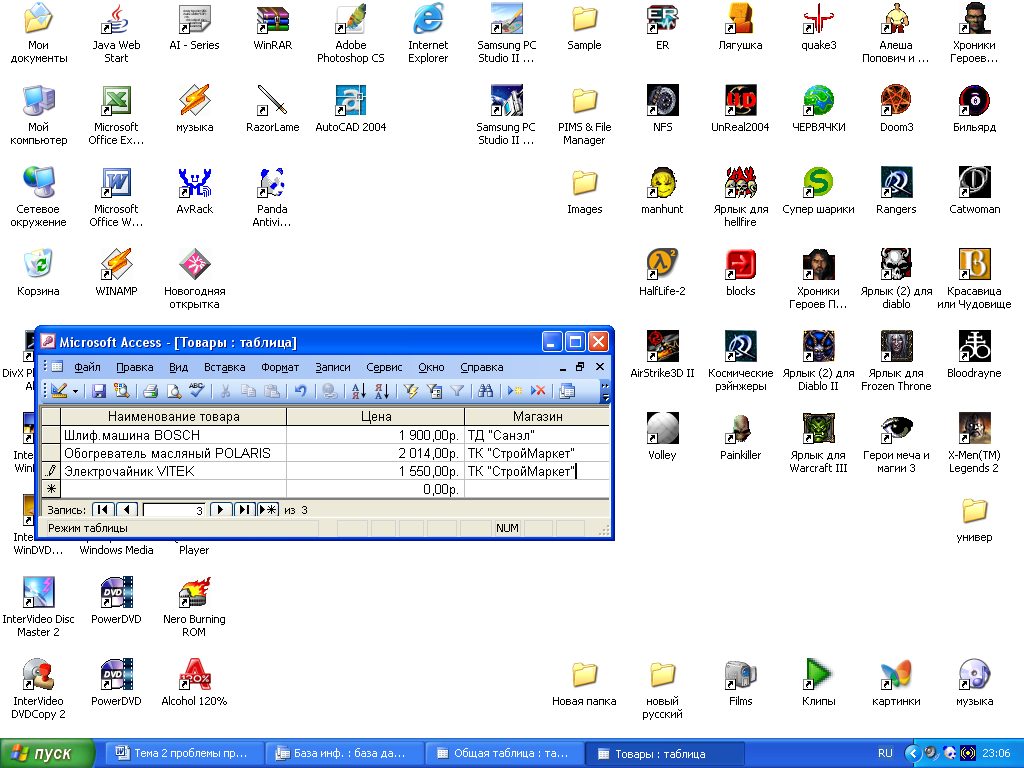Click cell "Шлиф.машина BOSCH"

tap(174, 435)
